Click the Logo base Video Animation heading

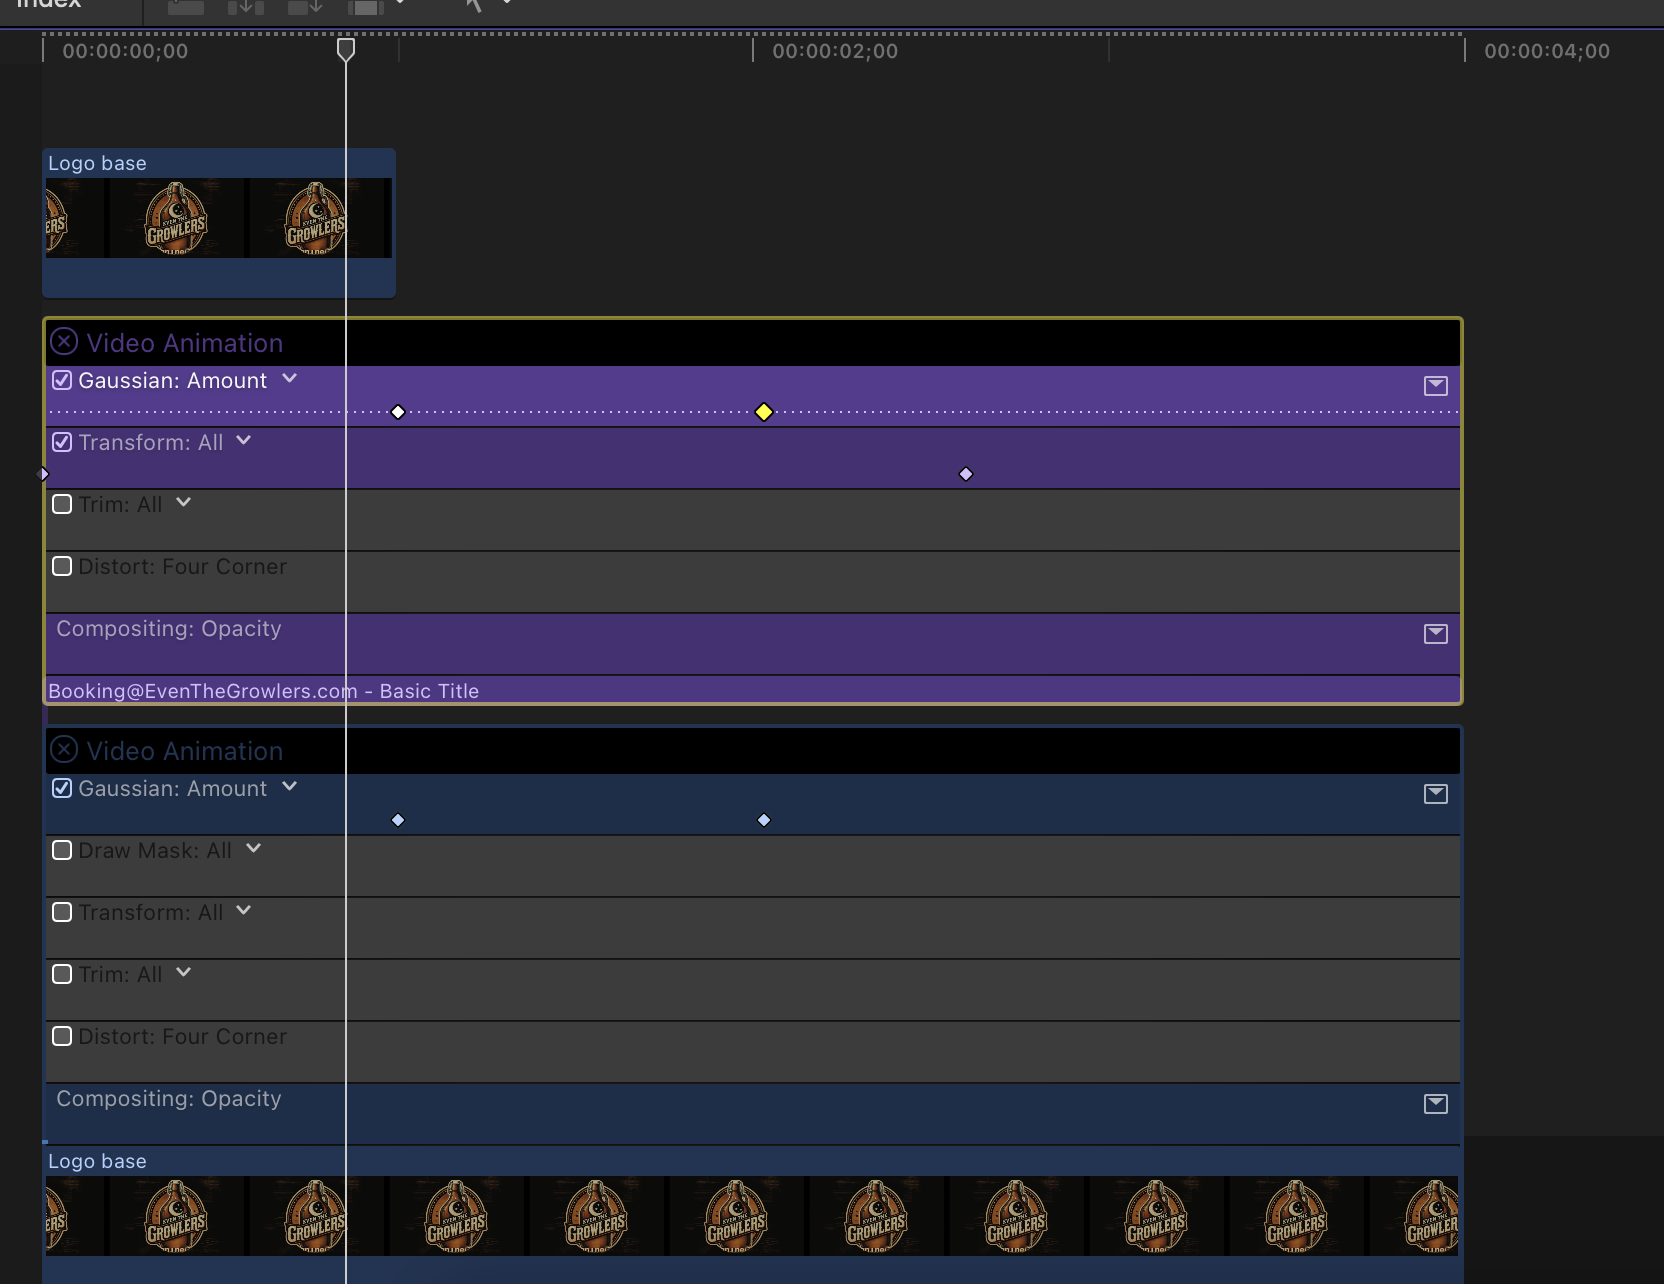(185, 751)
